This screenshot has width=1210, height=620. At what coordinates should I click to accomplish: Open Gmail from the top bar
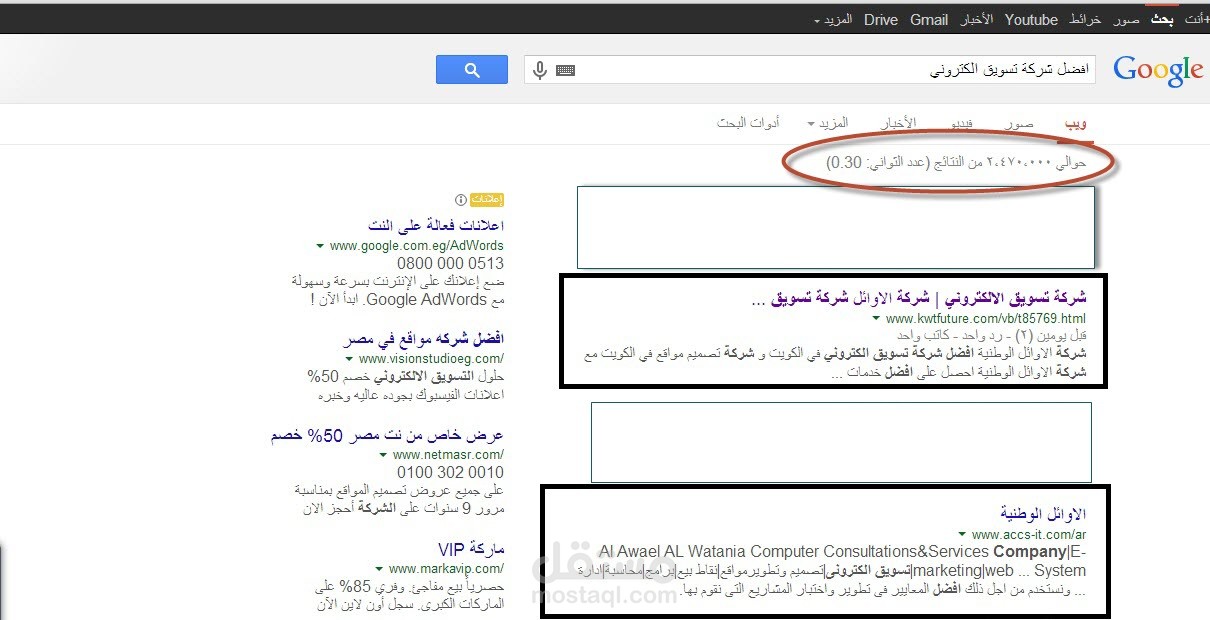tap(929, 20)
